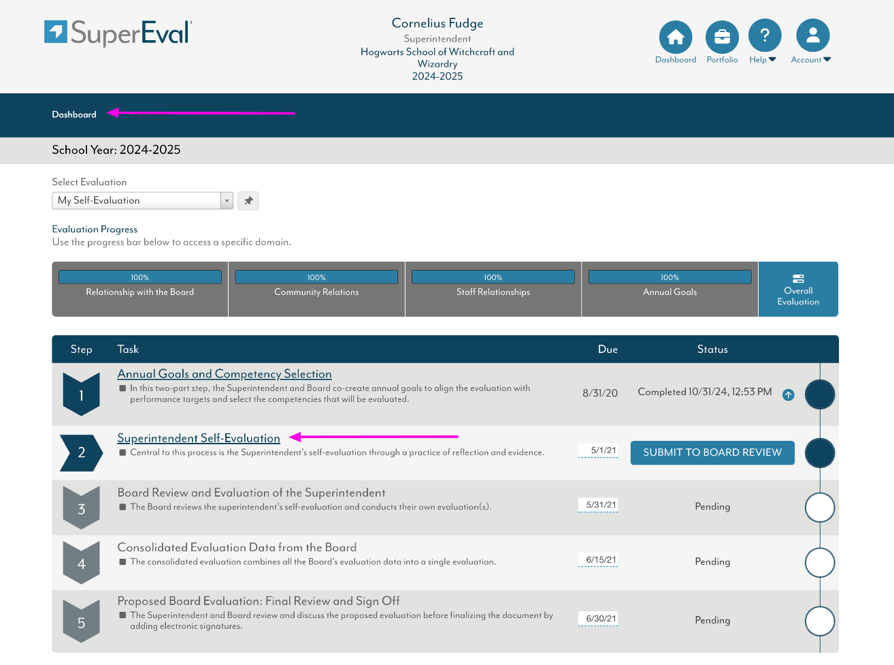The image size is (894, 665).
Task: Click the step 5 chevron badge
Action: (81, 621)
